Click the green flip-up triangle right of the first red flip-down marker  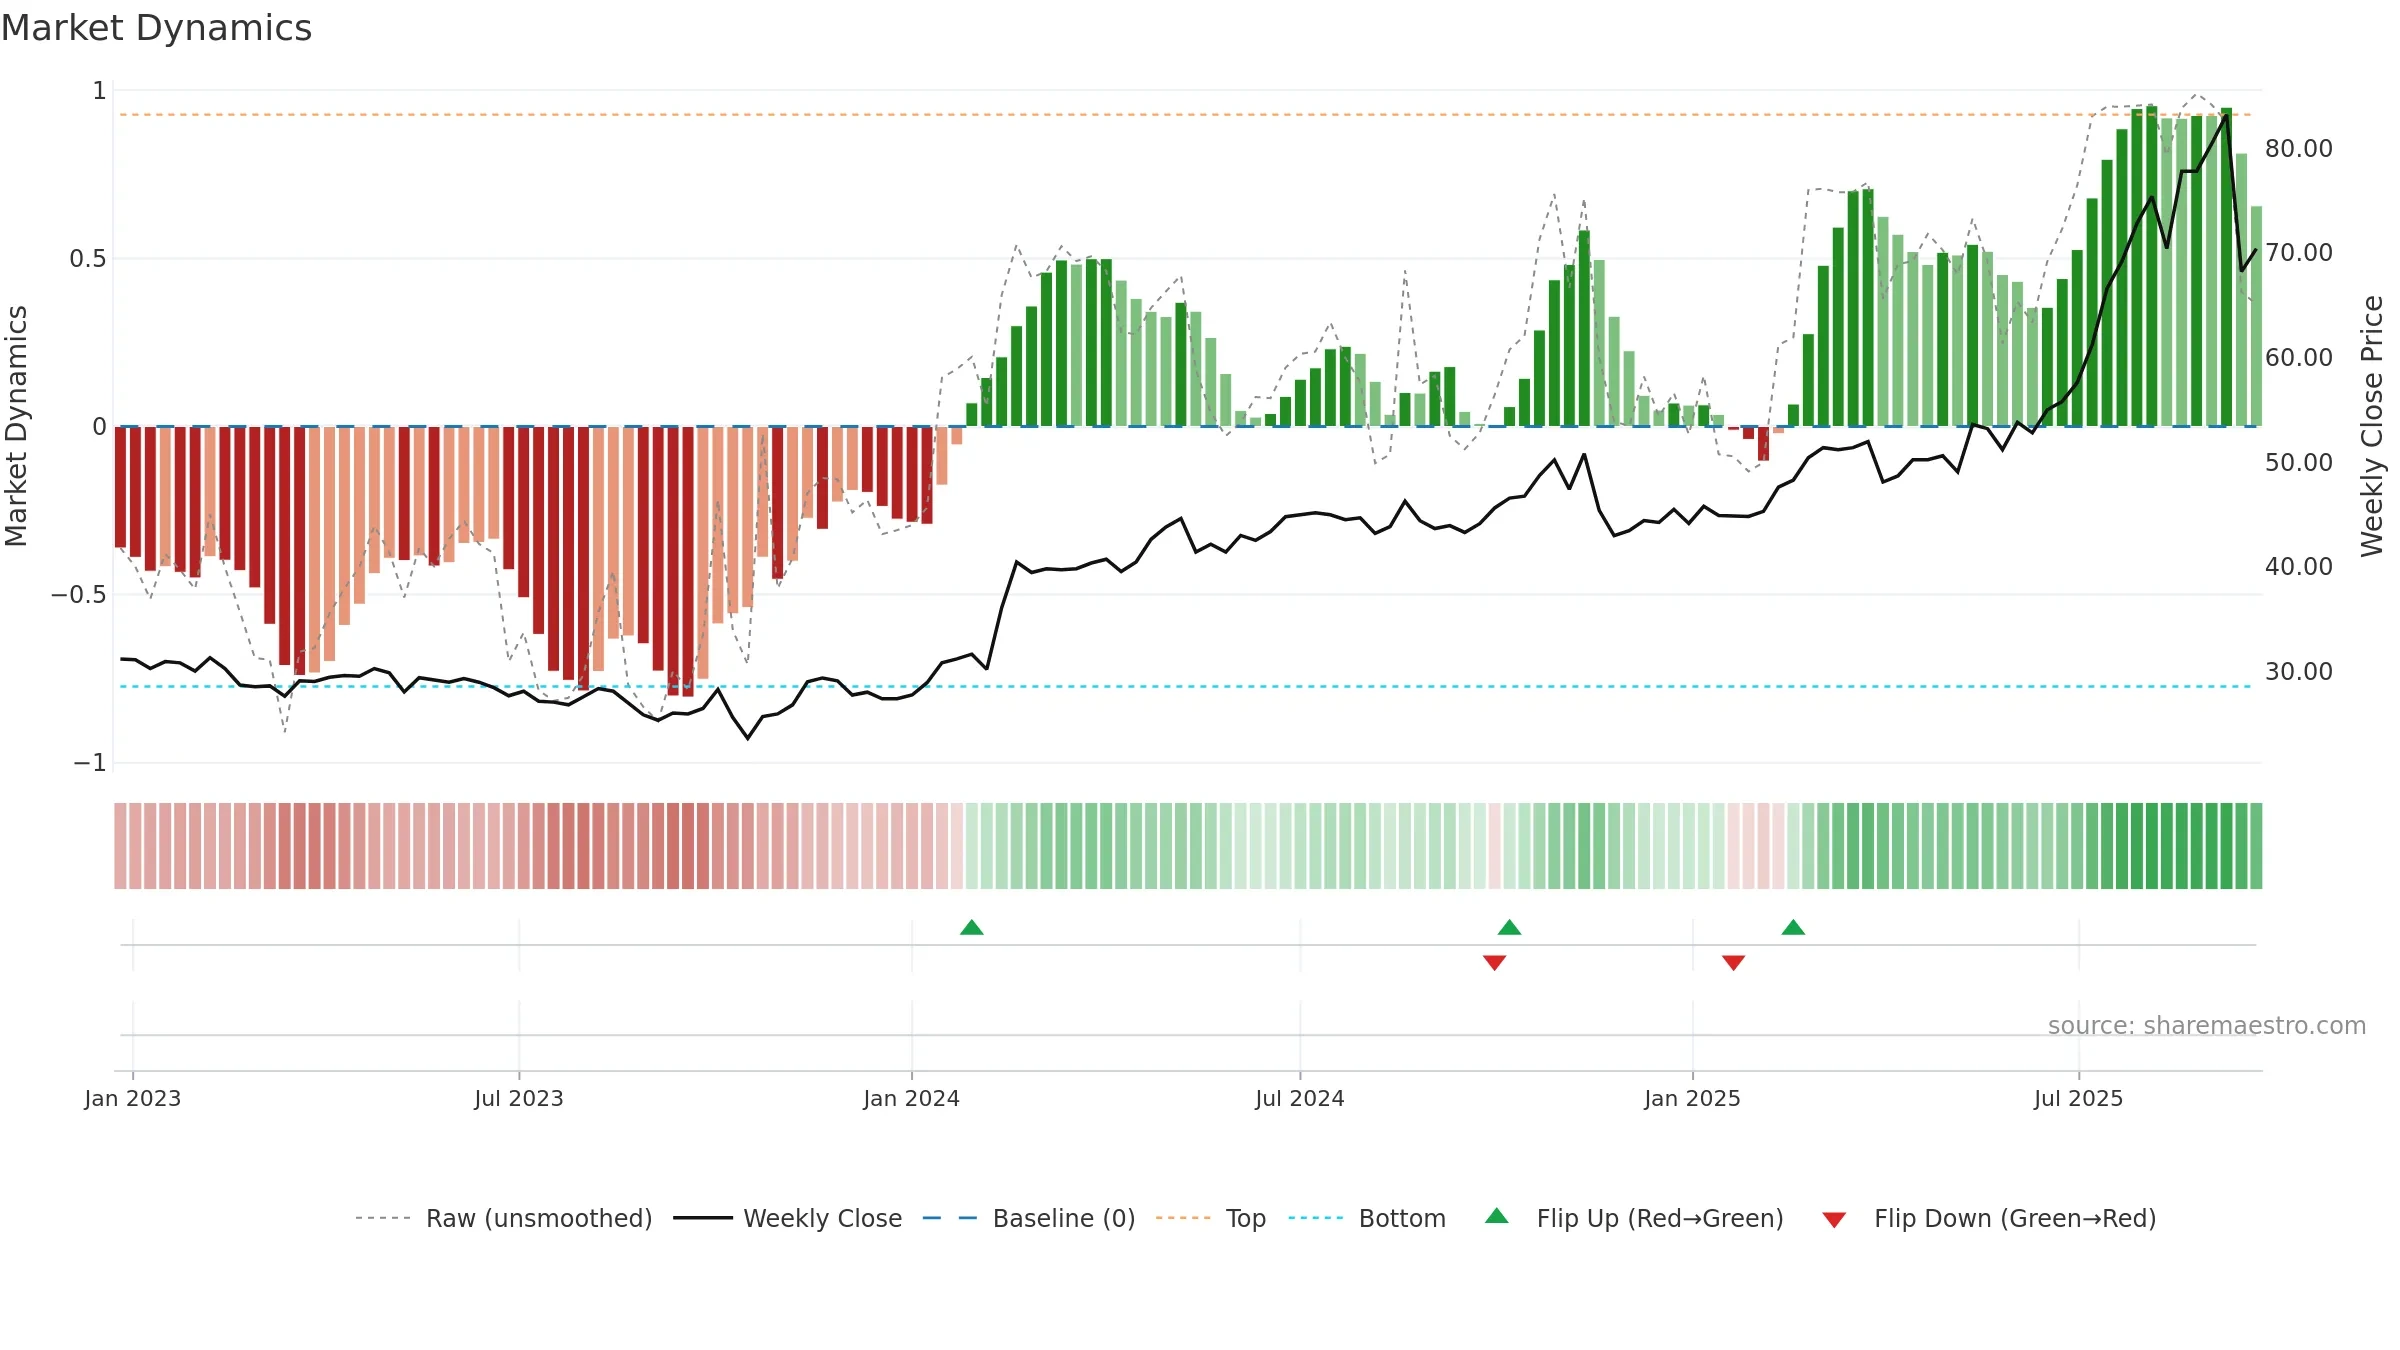[1510, 927]
